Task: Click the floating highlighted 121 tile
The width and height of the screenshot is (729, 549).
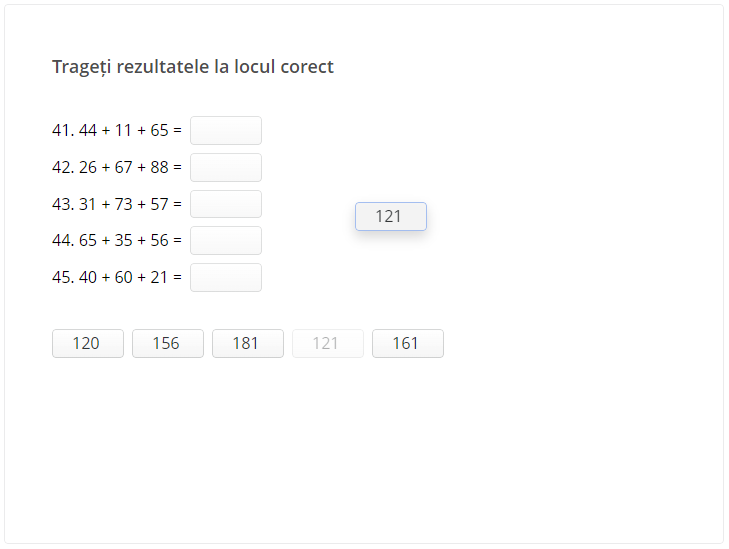Action: point(390,216)
